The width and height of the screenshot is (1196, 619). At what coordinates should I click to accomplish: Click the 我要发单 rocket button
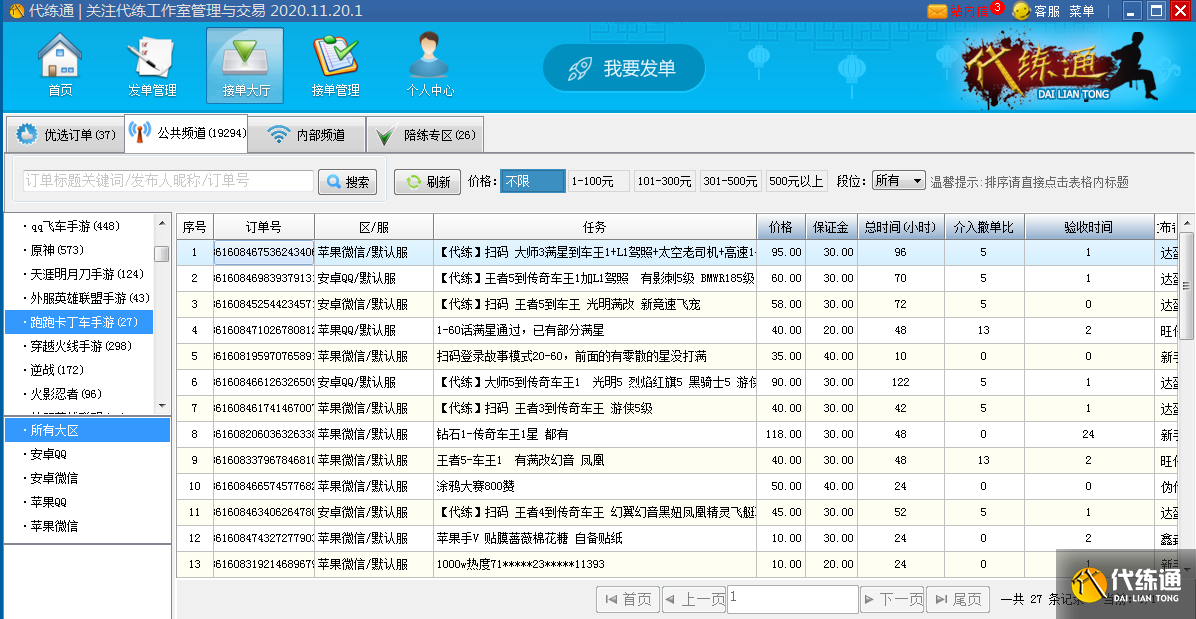click(624, 68)
